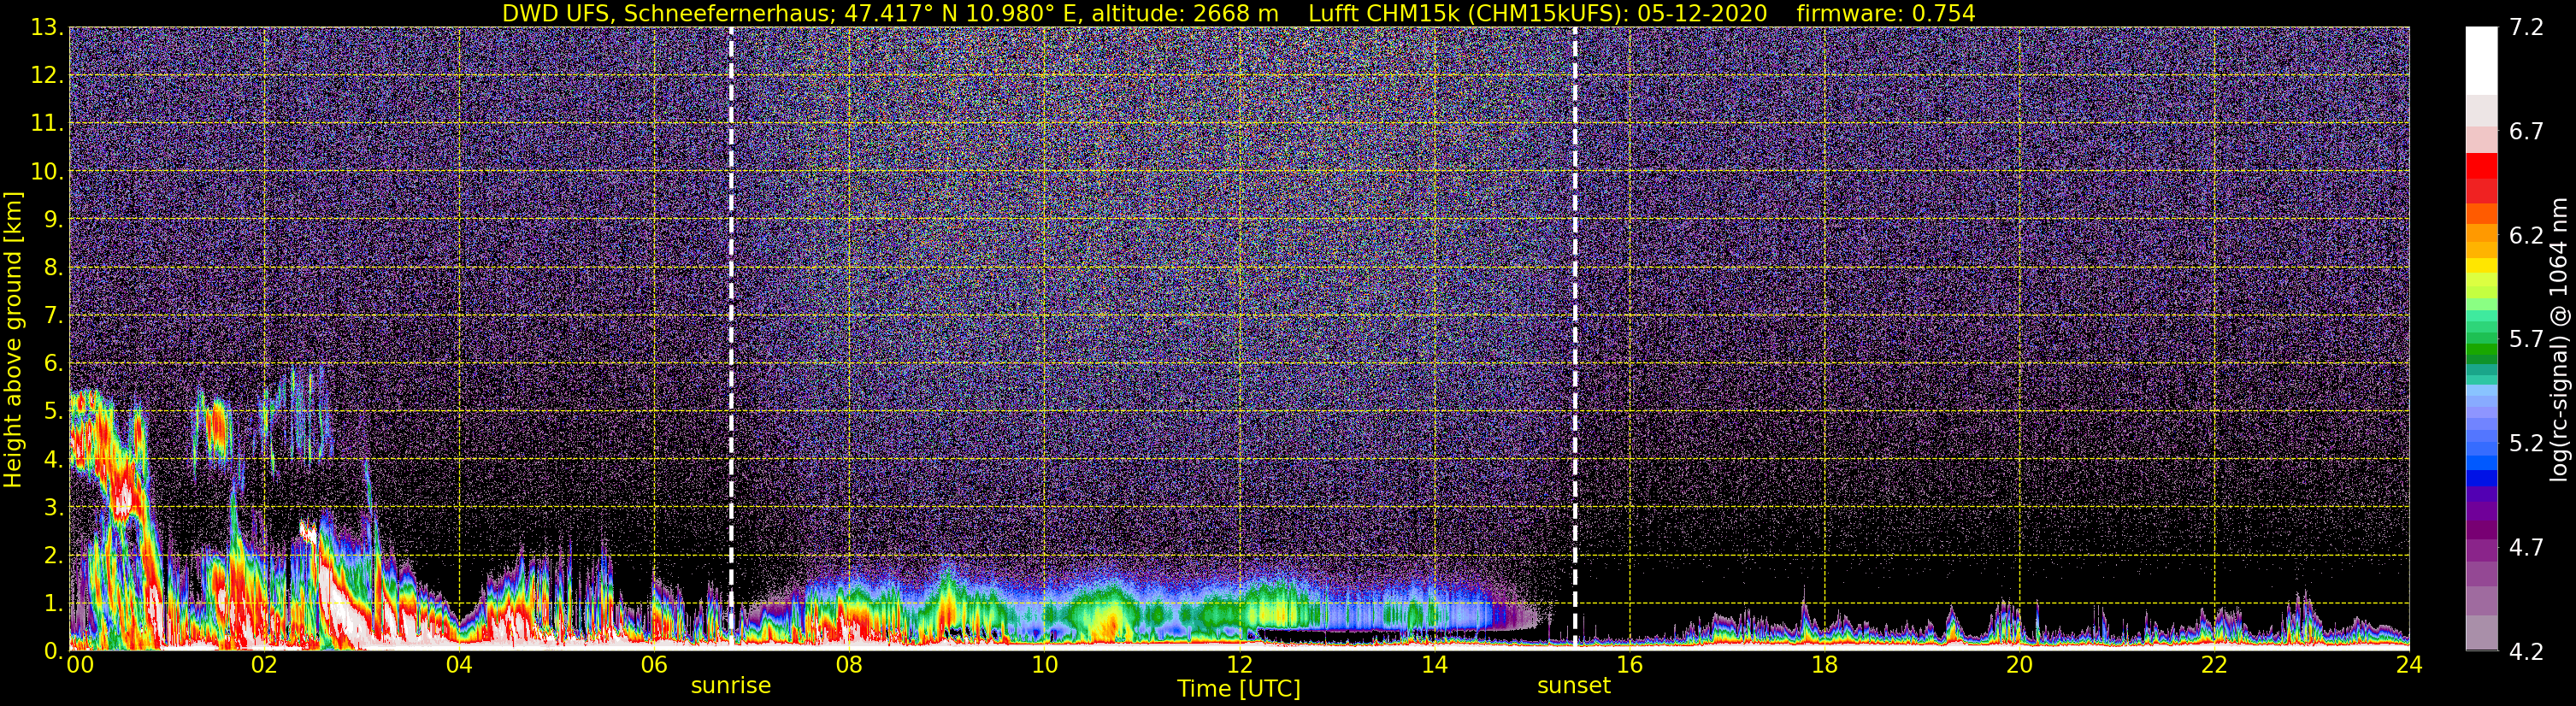
Task: Click the '4.' height tick label
Action: (x=54, y=460)
